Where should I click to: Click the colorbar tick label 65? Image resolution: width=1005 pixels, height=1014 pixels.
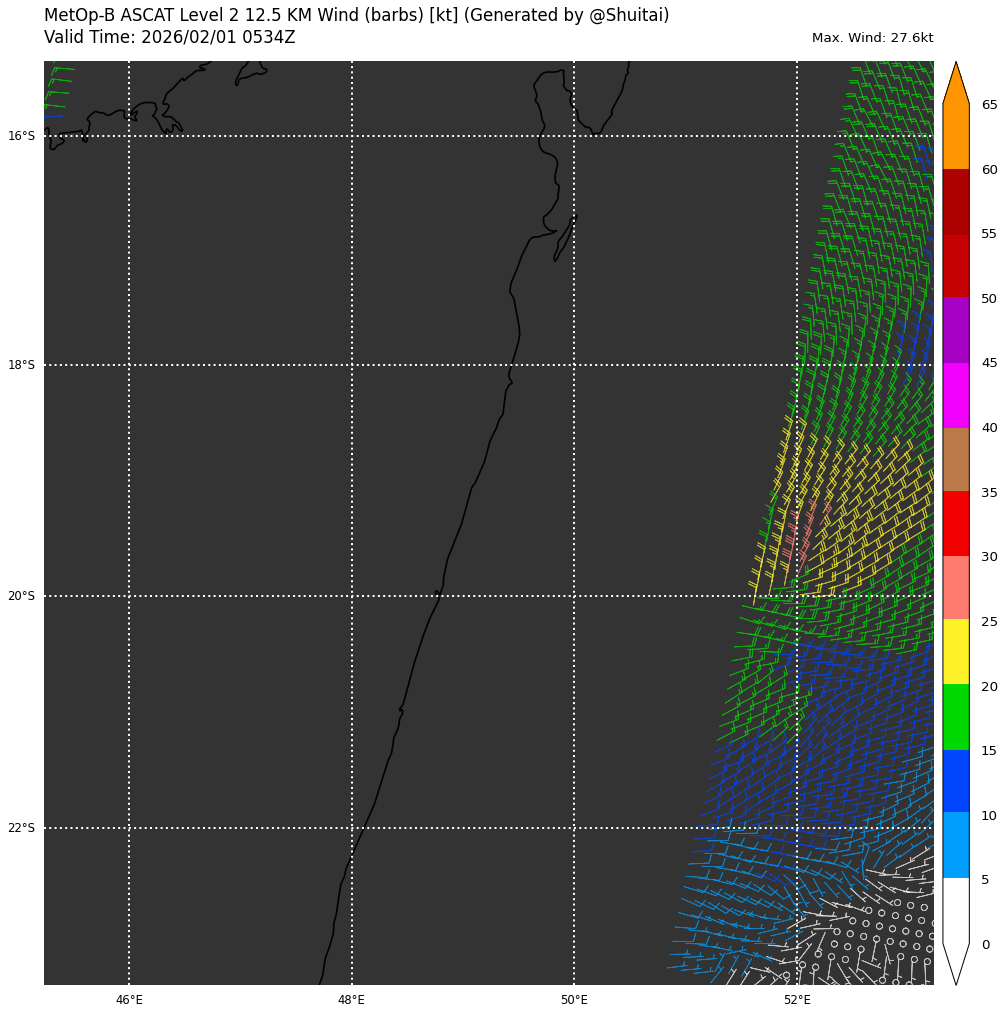[x=989, y=105]
